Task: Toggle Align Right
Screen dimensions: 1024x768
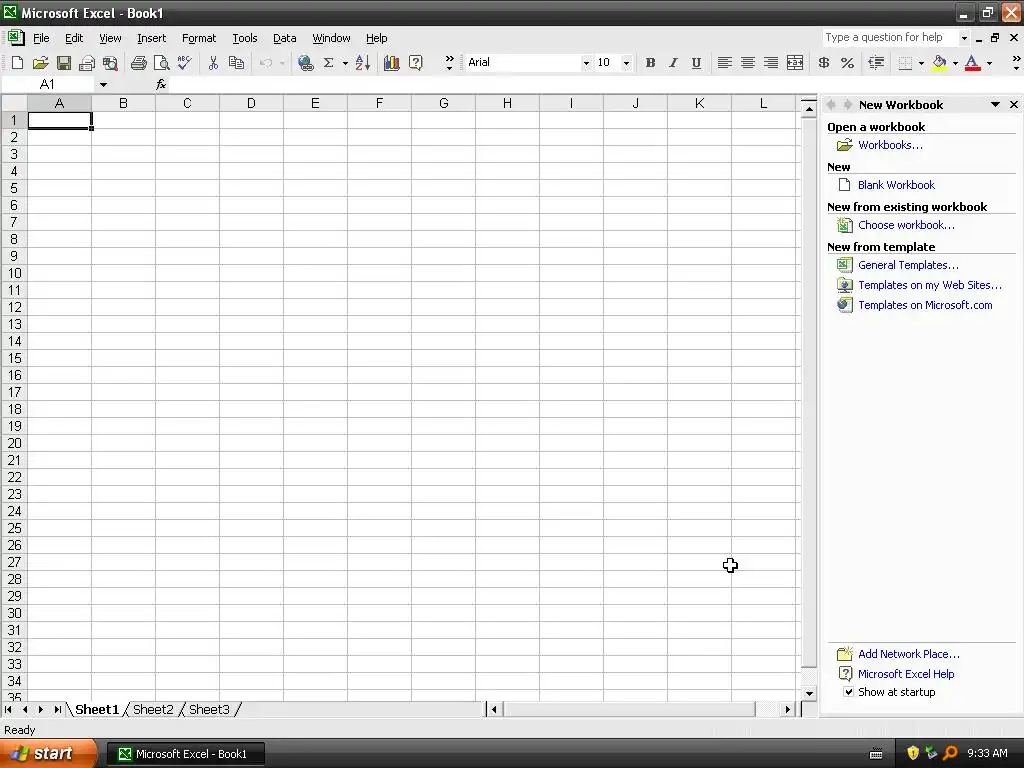Action: click(771, 63)
